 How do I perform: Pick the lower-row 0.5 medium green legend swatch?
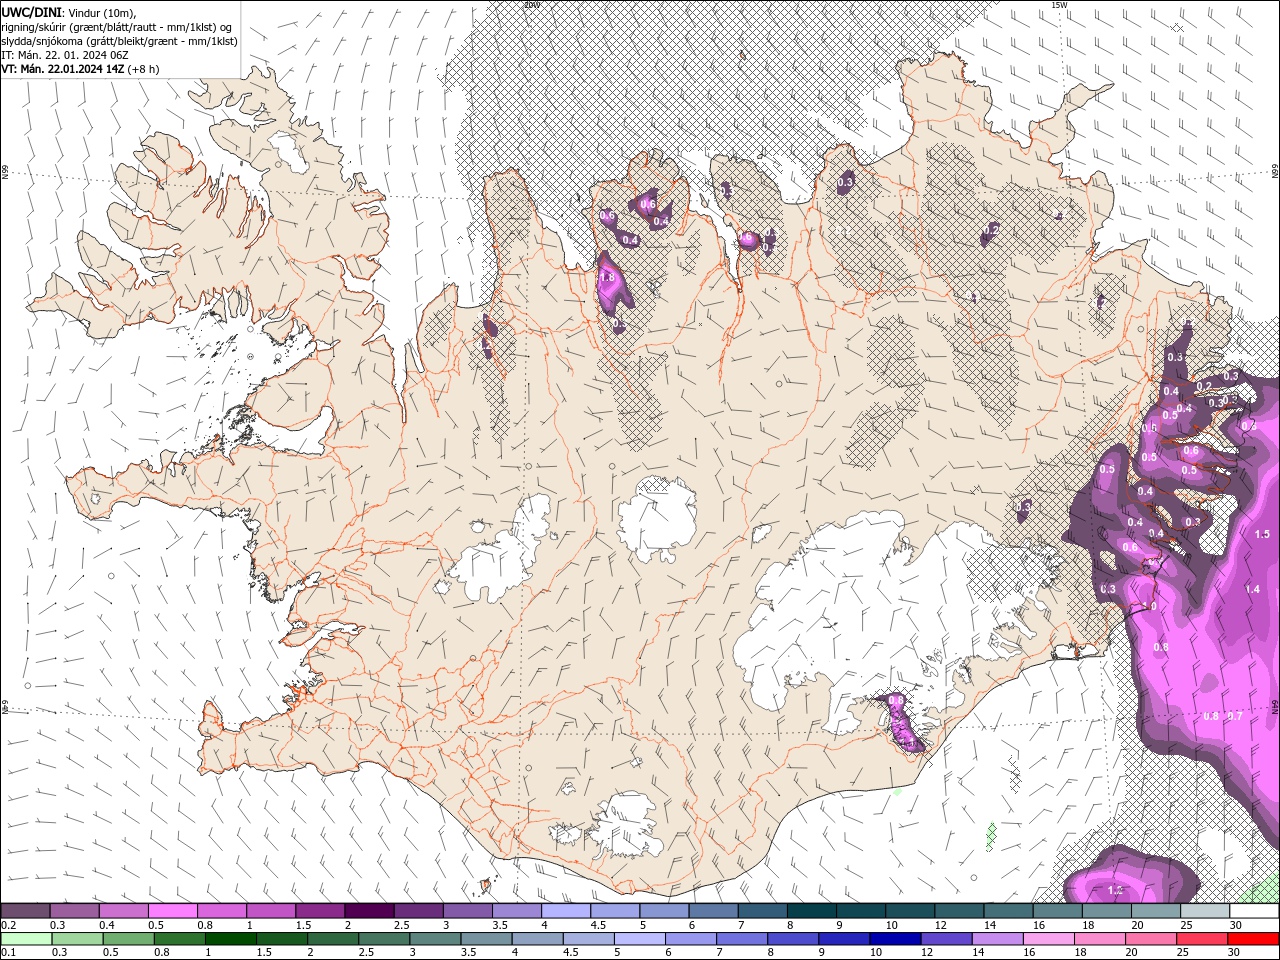(x=128, y=939)
